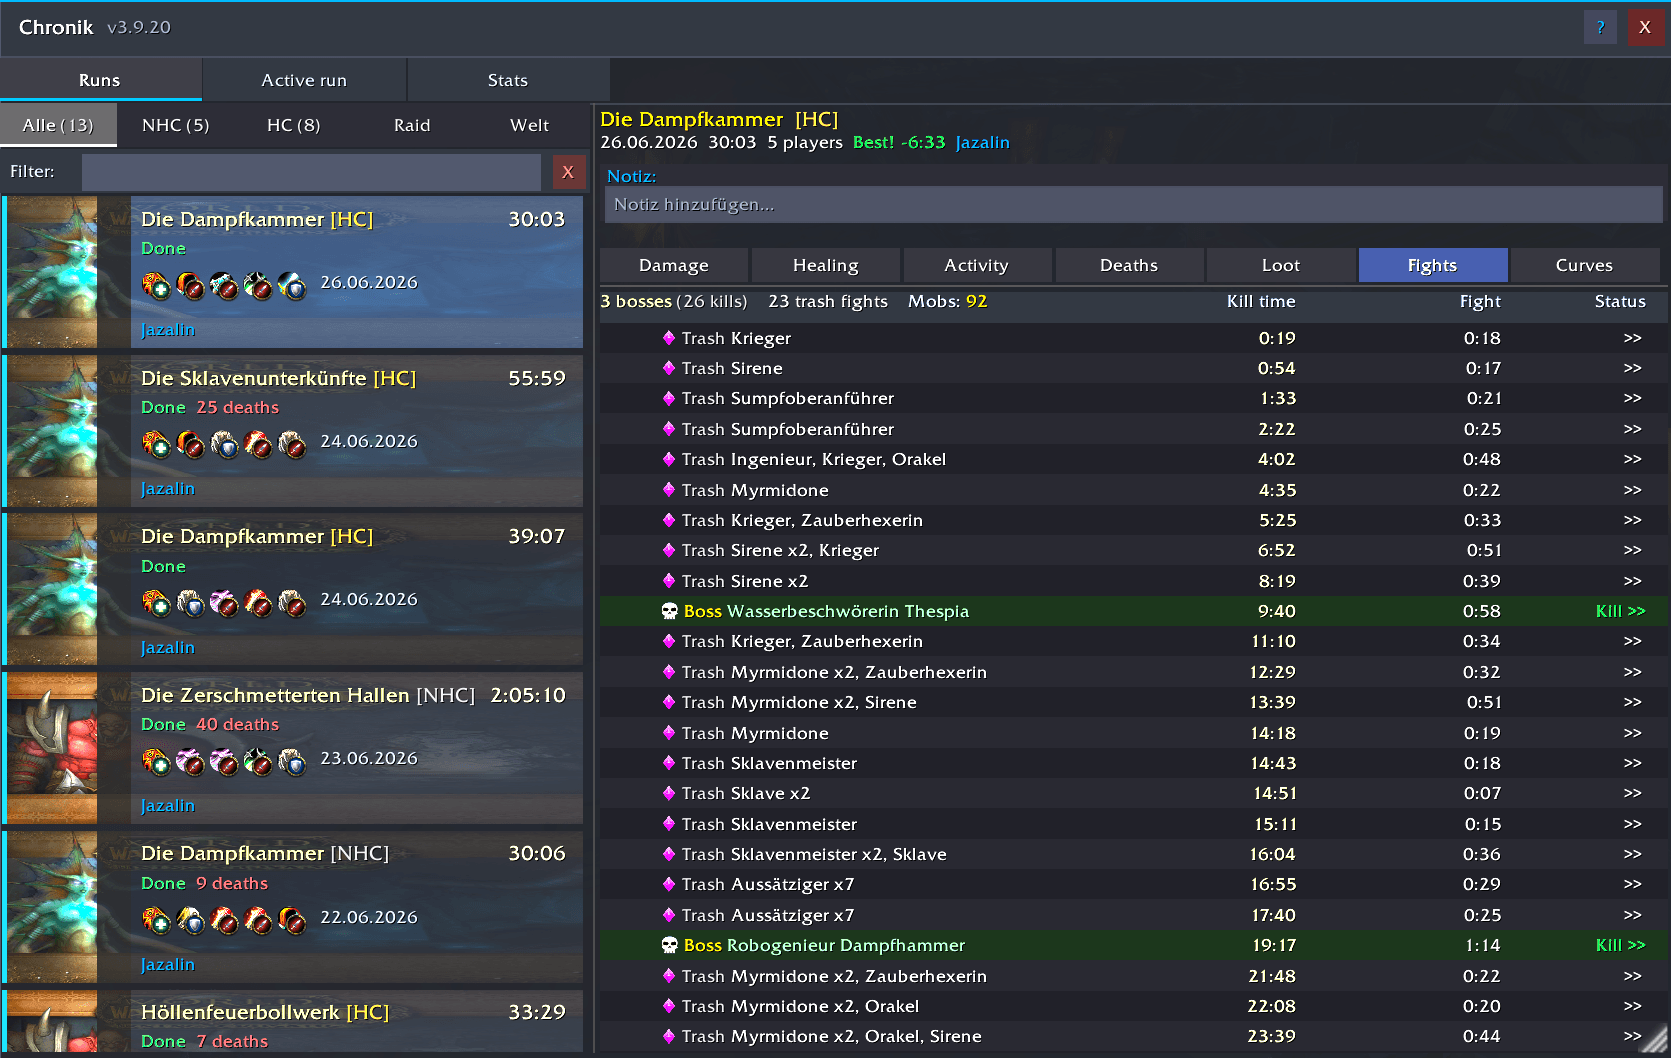The image size is (1671, 1058).
Task: Click healer role icon in the 30:03 Dampfkammer run
Action: [156, 286]
